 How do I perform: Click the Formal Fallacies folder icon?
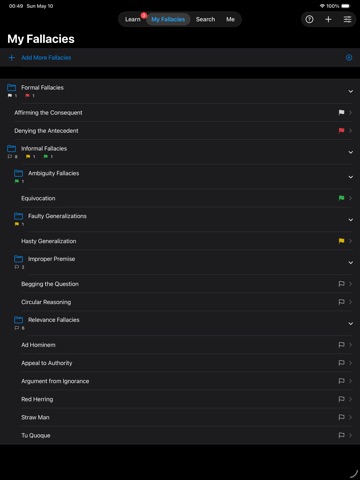tap(12, 88)
